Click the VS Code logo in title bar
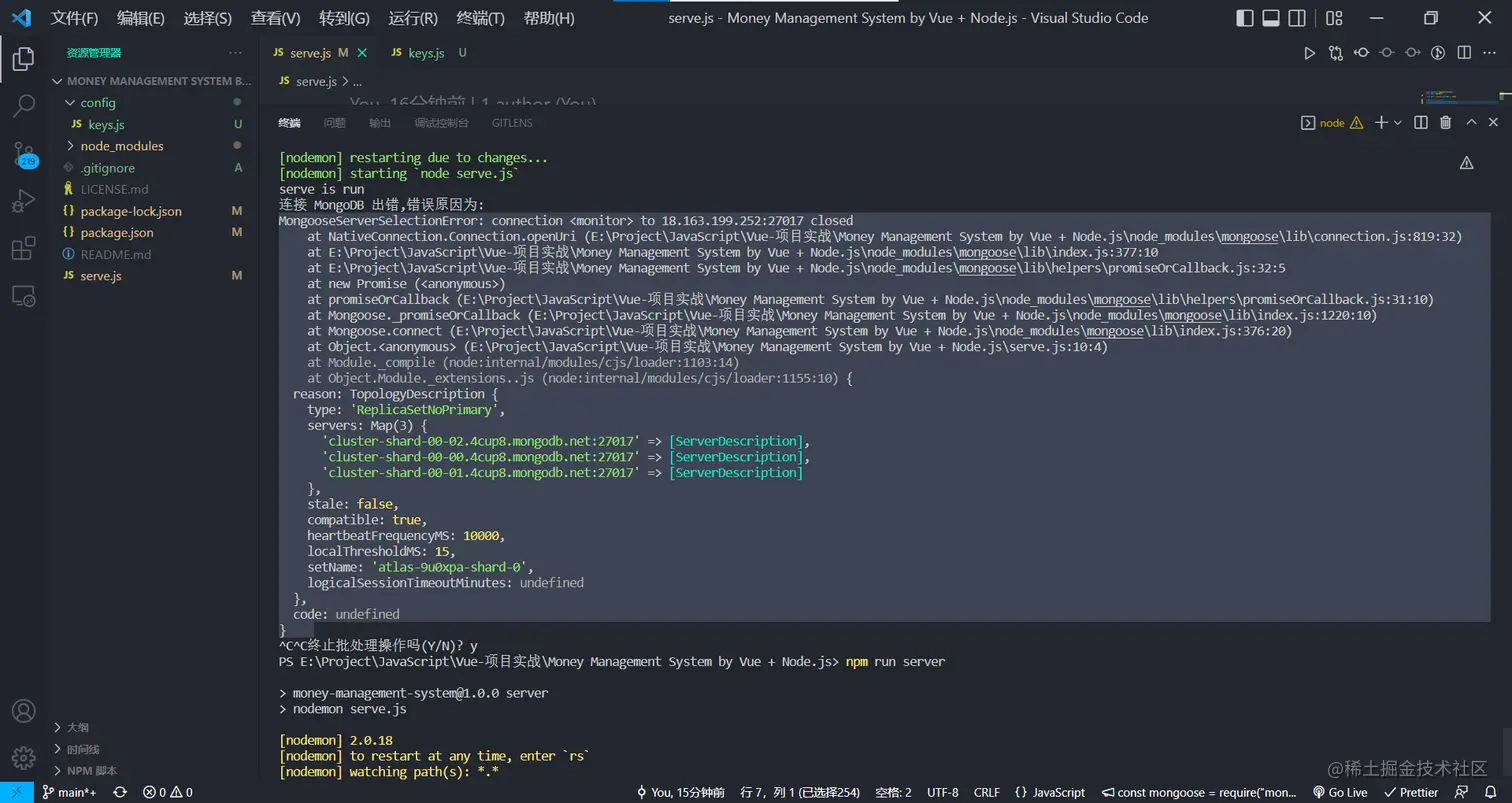This screenshot has height=803, width=1512. [x=22, y=18]
